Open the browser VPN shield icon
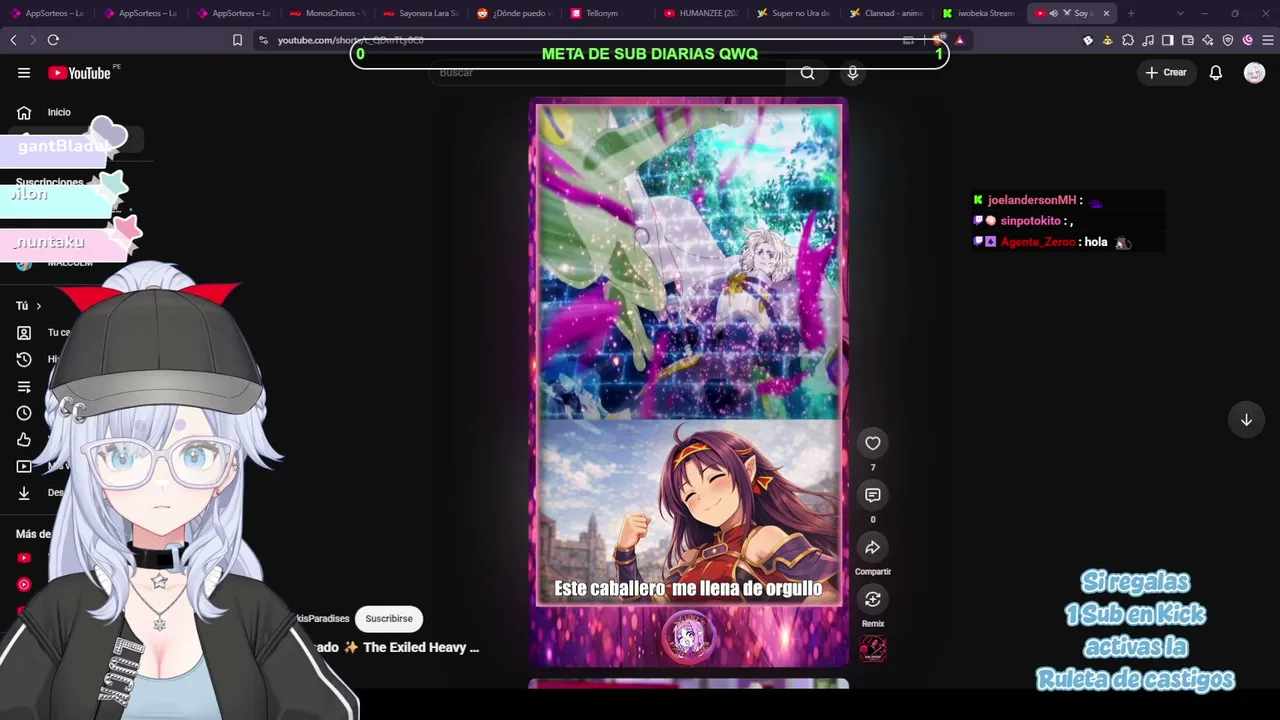 [1228, 40]
